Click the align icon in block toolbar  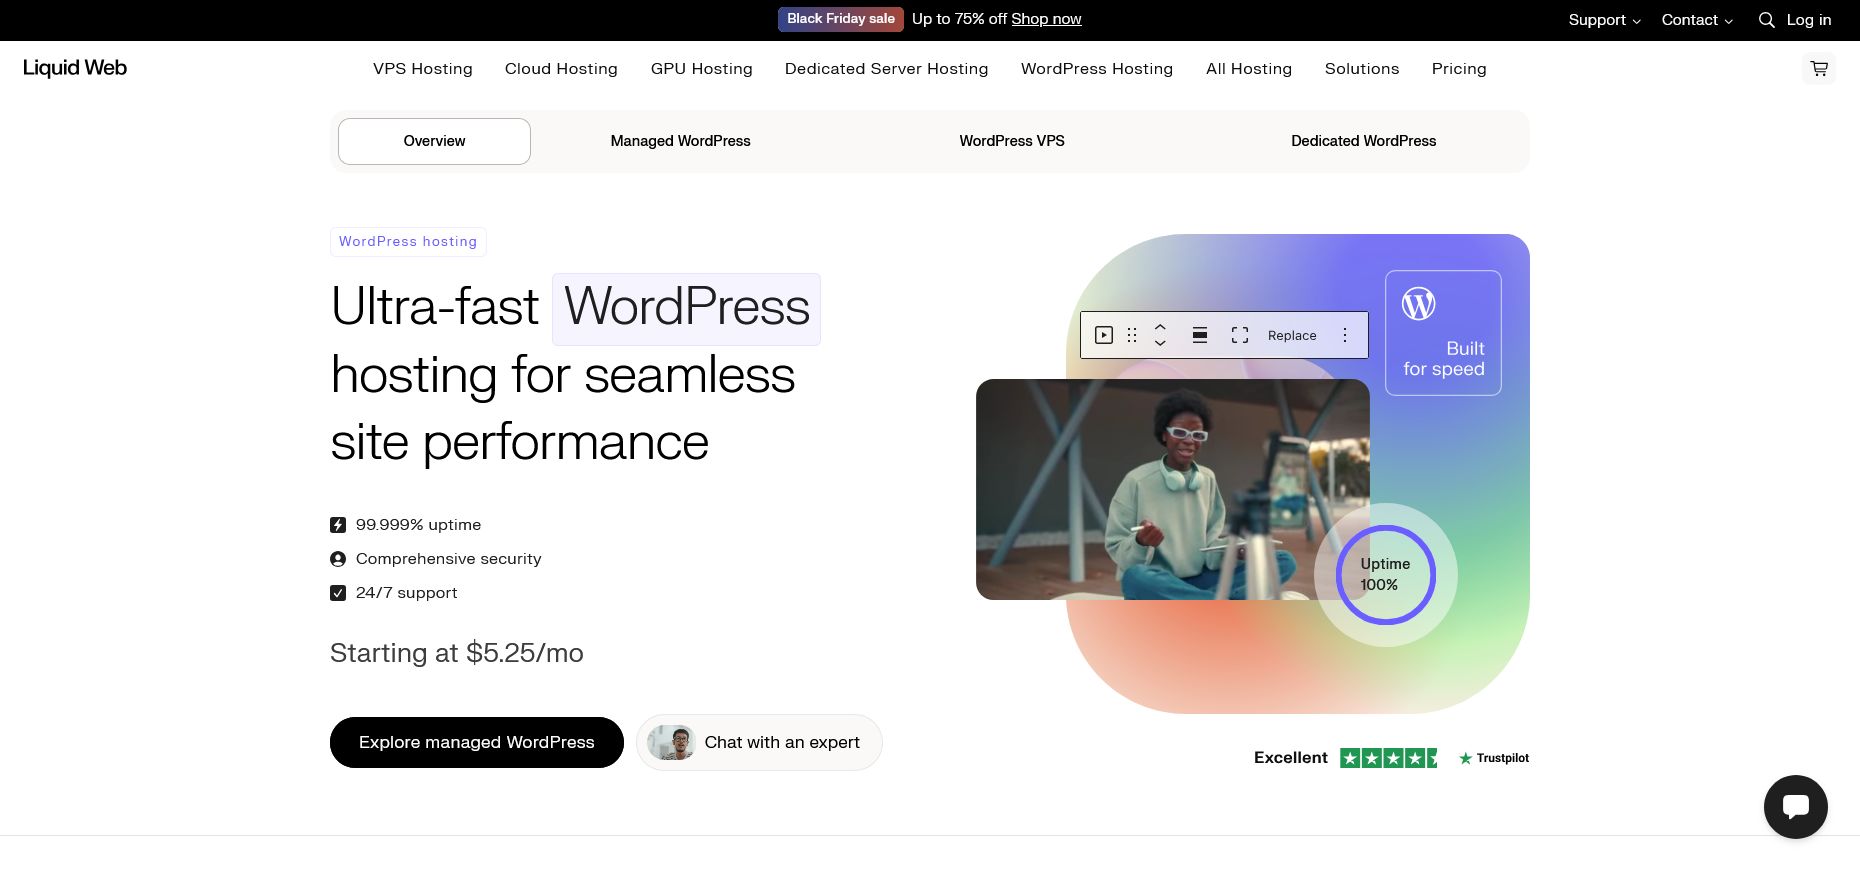coord(1200,335)
